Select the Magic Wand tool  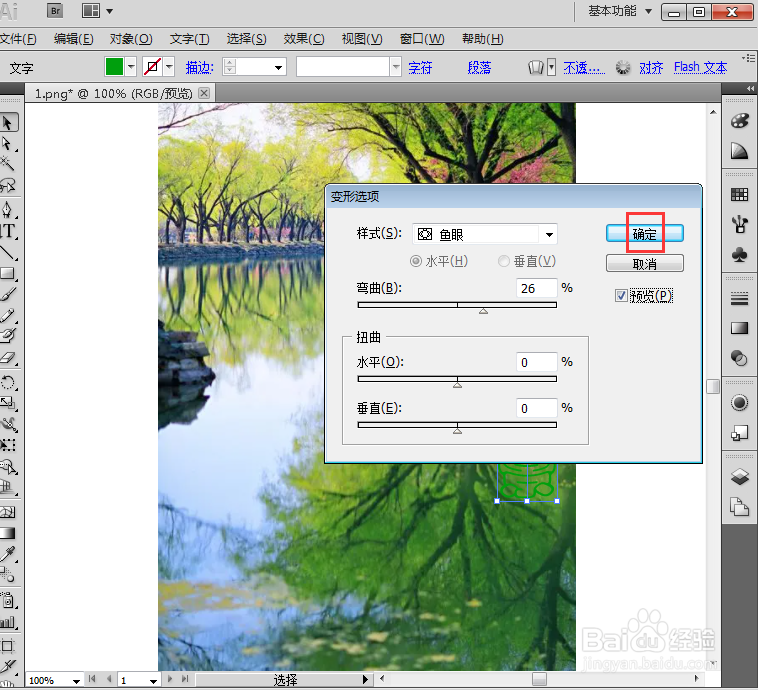point(7,163)
